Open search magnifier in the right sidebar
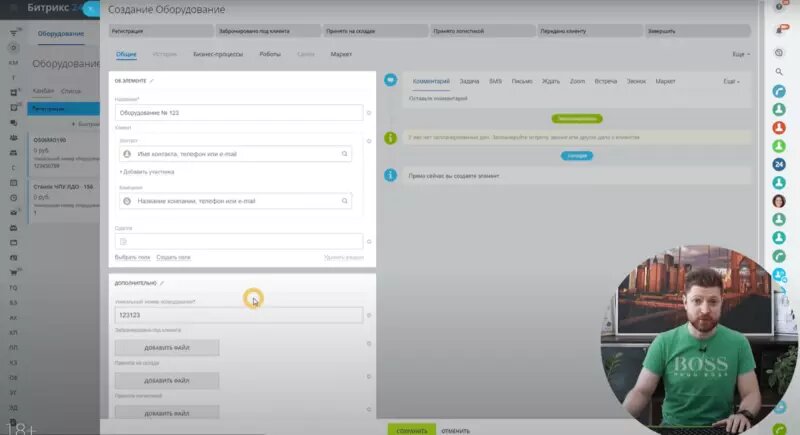The image size is (800, 435). pyautogui.click(x=779, y=72)
